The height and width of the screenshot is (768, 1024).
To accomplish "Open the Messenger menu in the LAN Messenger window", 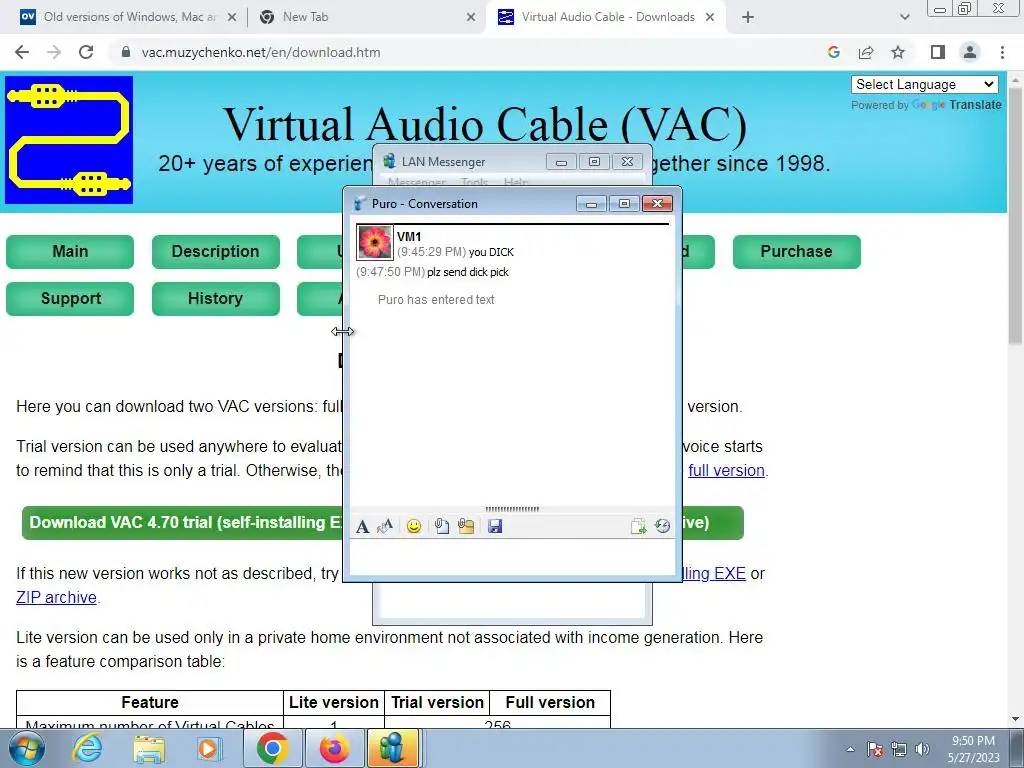I will point(417,182).
